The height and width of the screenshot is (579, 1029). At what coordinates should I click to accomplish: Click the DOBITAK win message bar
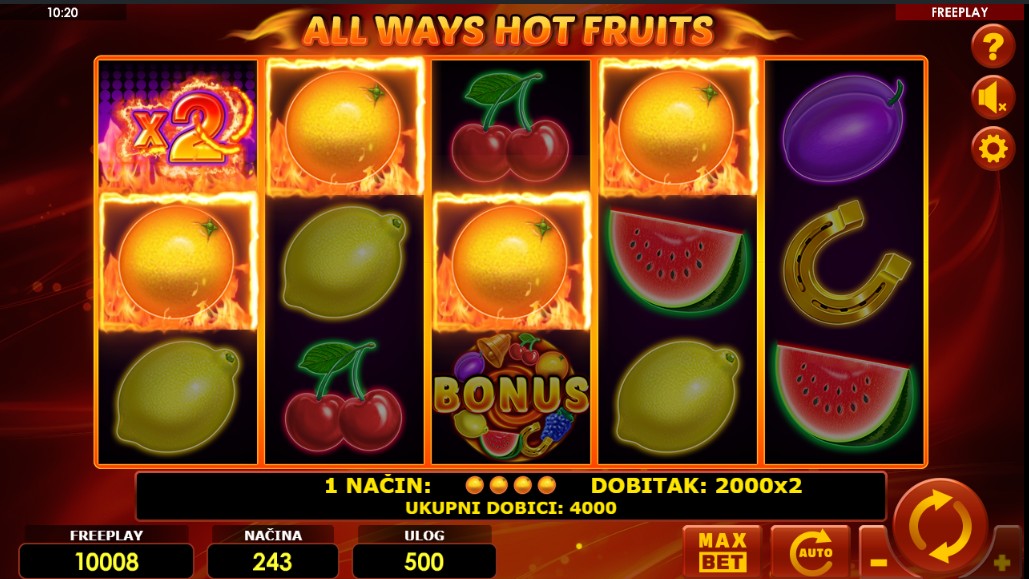coord(511,496)
